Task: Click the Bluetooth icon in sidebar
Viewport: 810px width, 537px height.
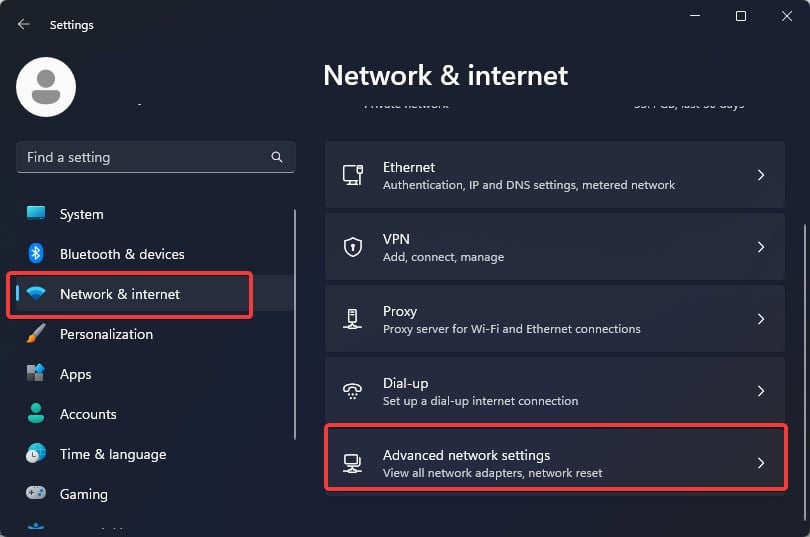Action: tap(36, 254)
